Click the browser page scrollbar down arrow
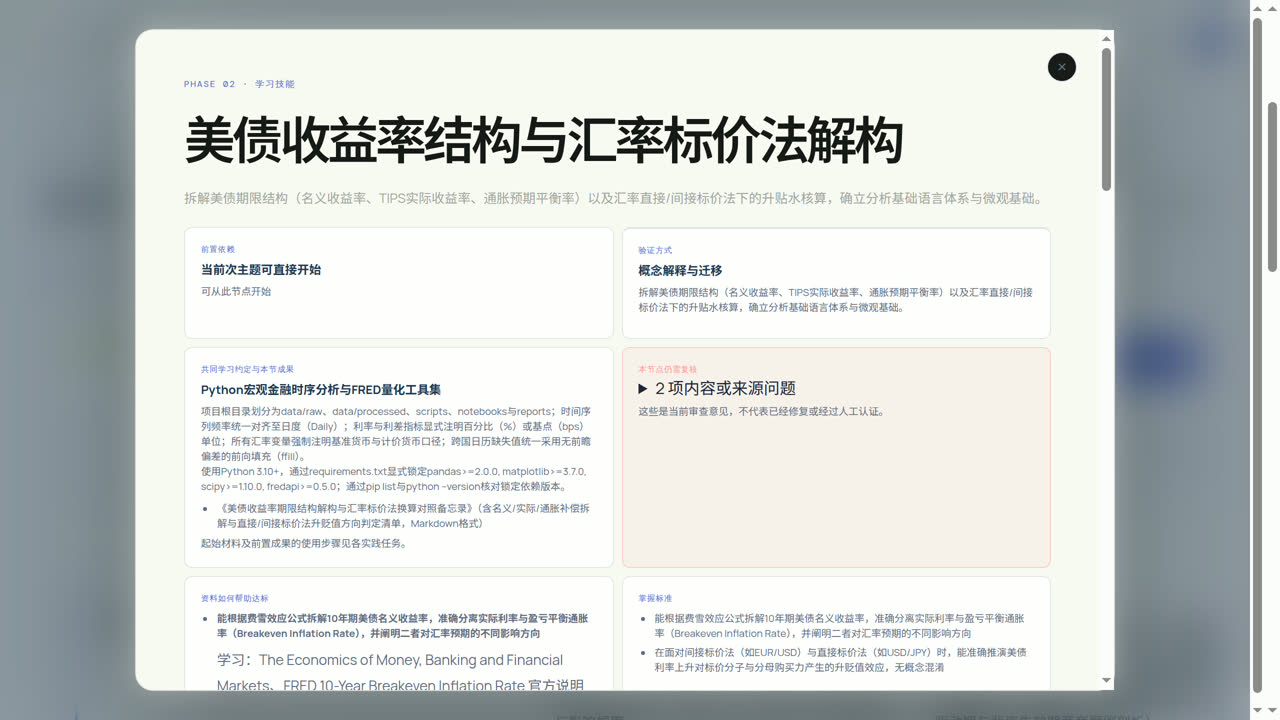The height and width of the screenshot is (720, 1280). (x=1272, y=711)
